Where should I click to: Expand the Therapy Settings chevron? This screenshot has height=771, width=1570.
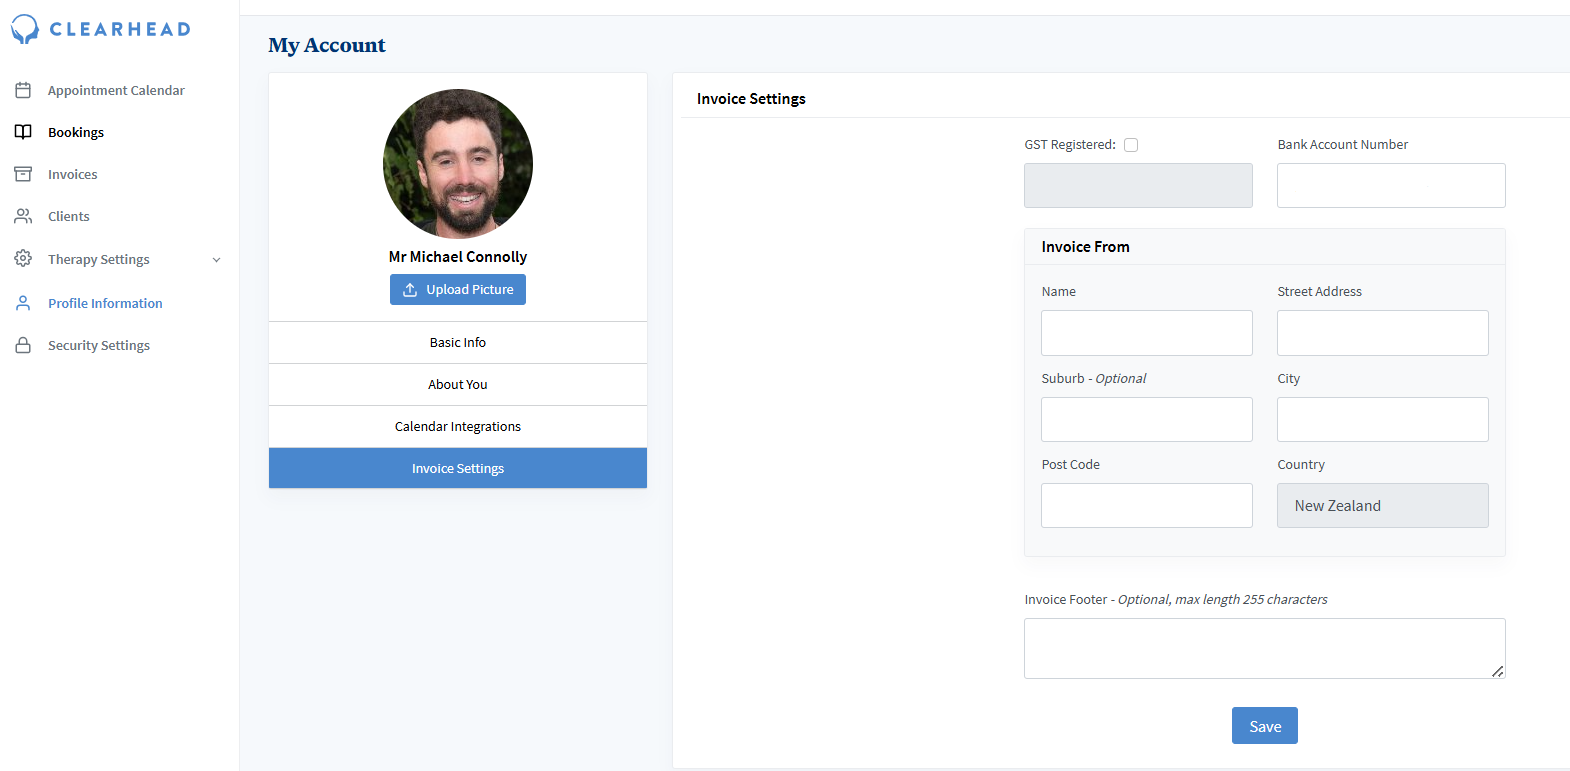pos(216,260)
